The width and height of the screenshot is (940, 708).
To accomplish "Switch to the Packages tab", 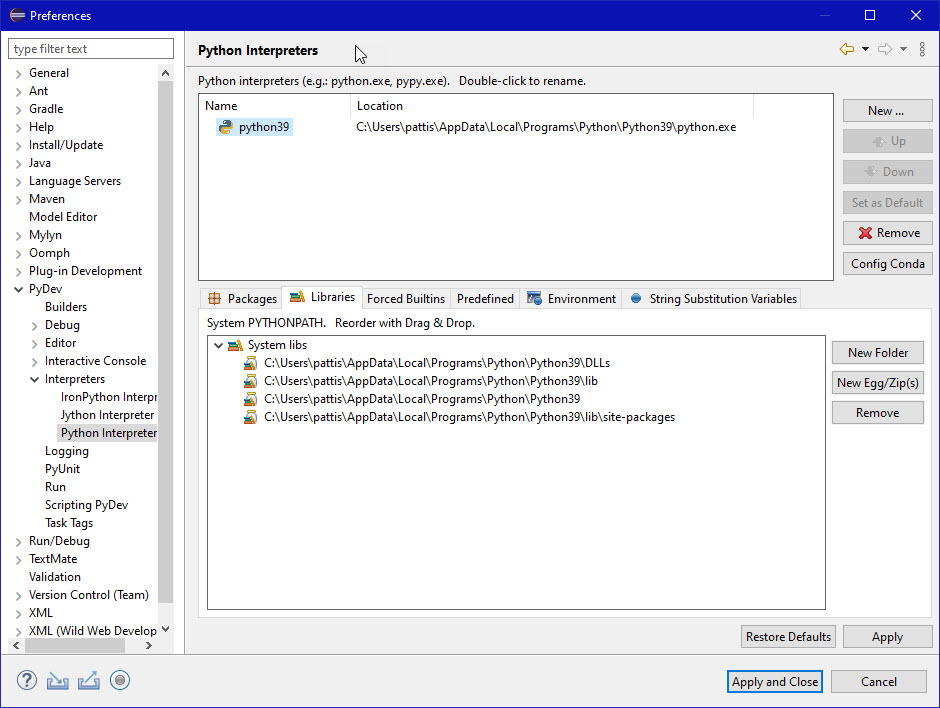I will pyautogui.click(x=242, y=298).
